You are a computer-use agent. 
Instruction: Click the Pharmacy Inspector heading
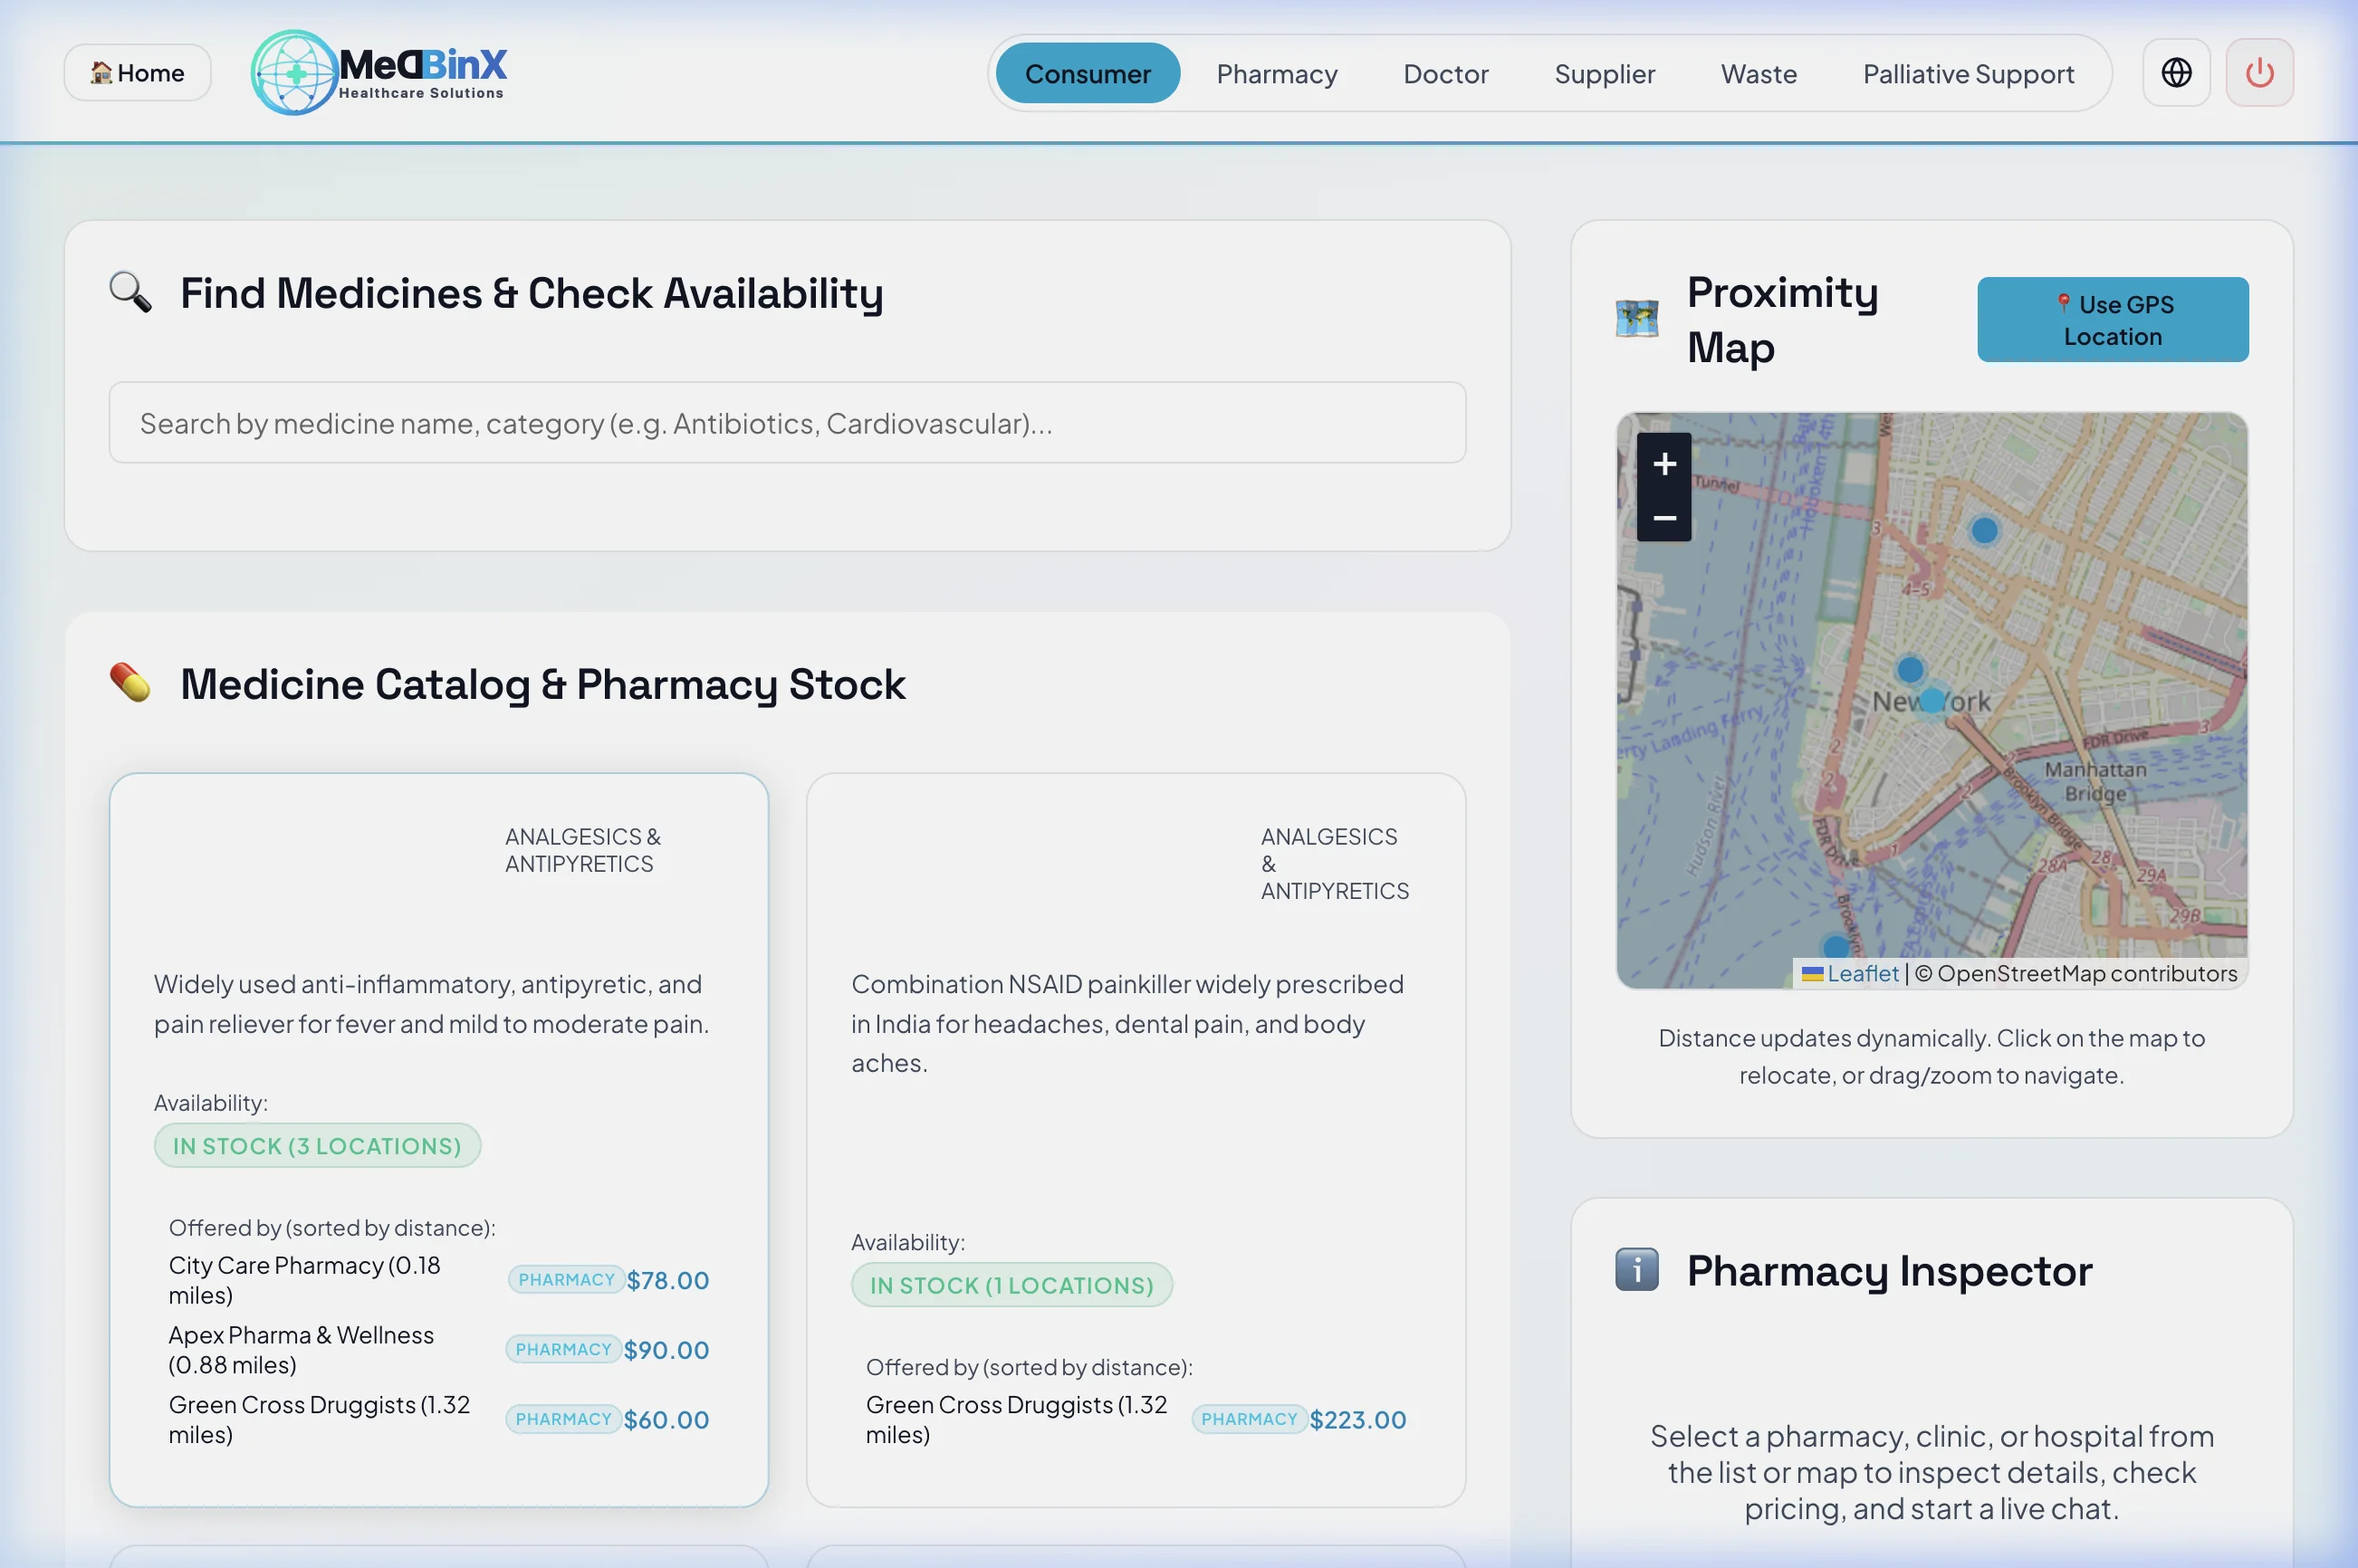(x=1889, y=1270)
